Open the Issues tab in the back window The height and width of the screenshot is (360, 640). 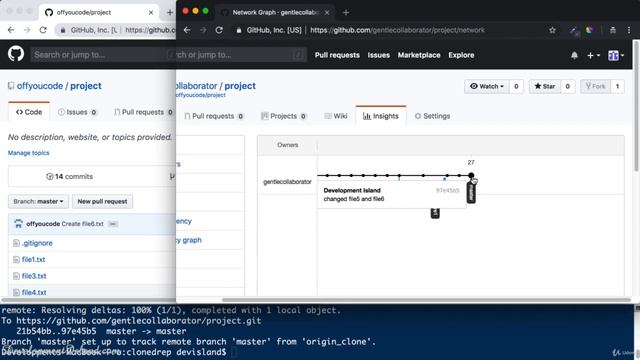click(77, 112)
